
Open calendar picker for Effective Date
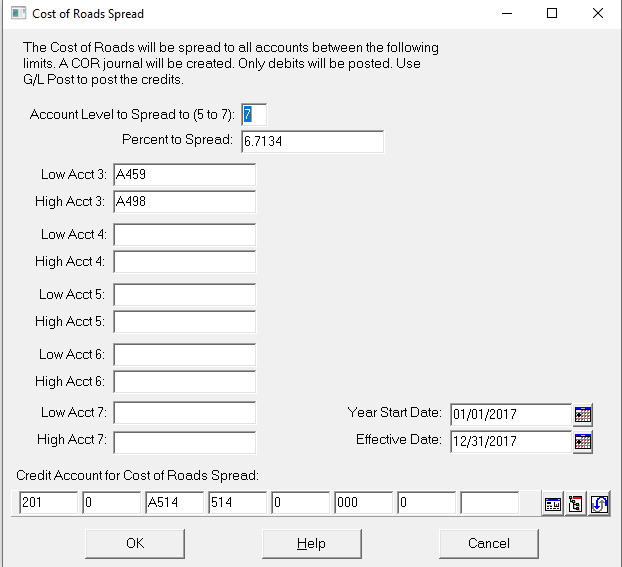(x=583, y=442)
